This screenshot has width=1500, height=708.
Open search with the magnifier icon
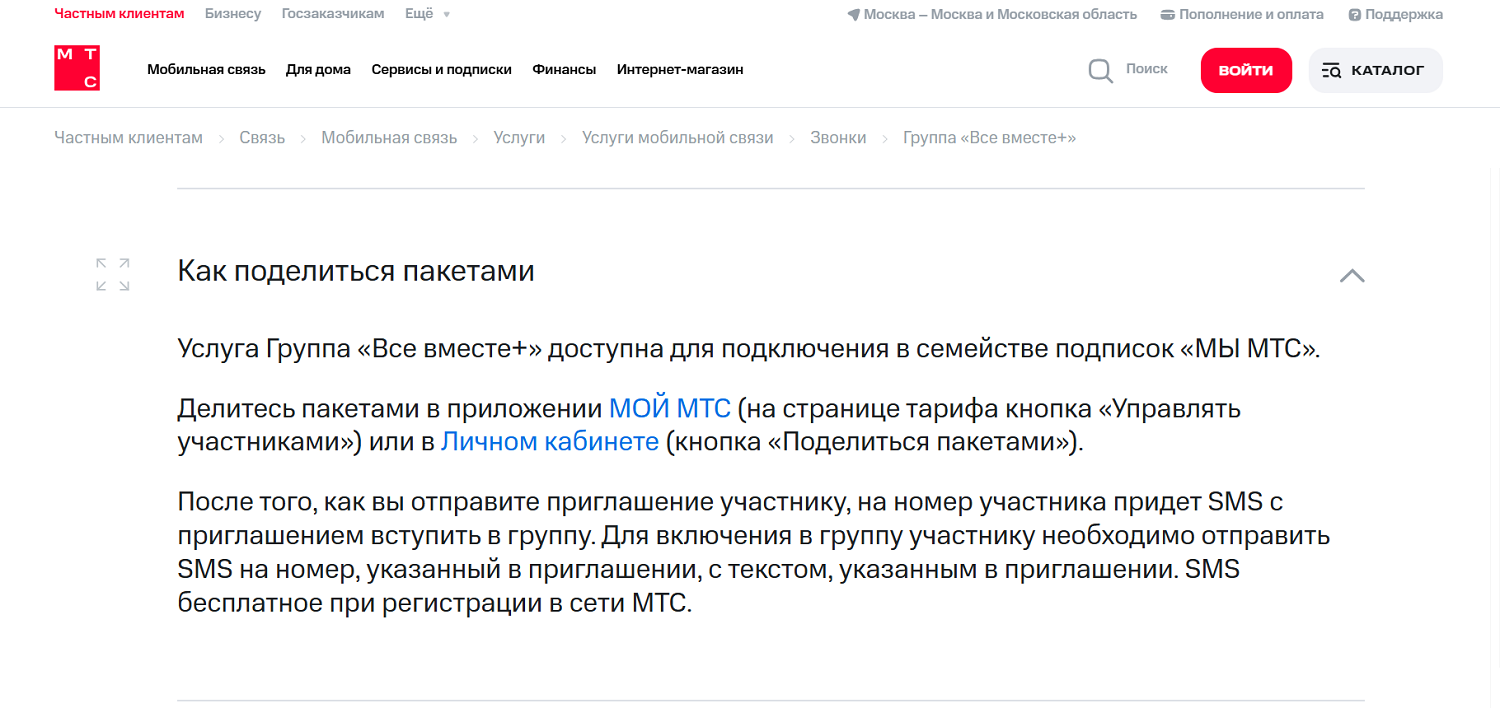1100,70
